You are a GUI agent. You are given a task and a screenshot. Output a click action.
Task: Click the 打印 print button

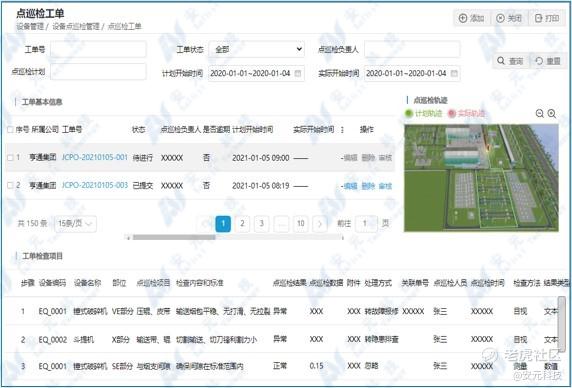(x=547, y=18)
